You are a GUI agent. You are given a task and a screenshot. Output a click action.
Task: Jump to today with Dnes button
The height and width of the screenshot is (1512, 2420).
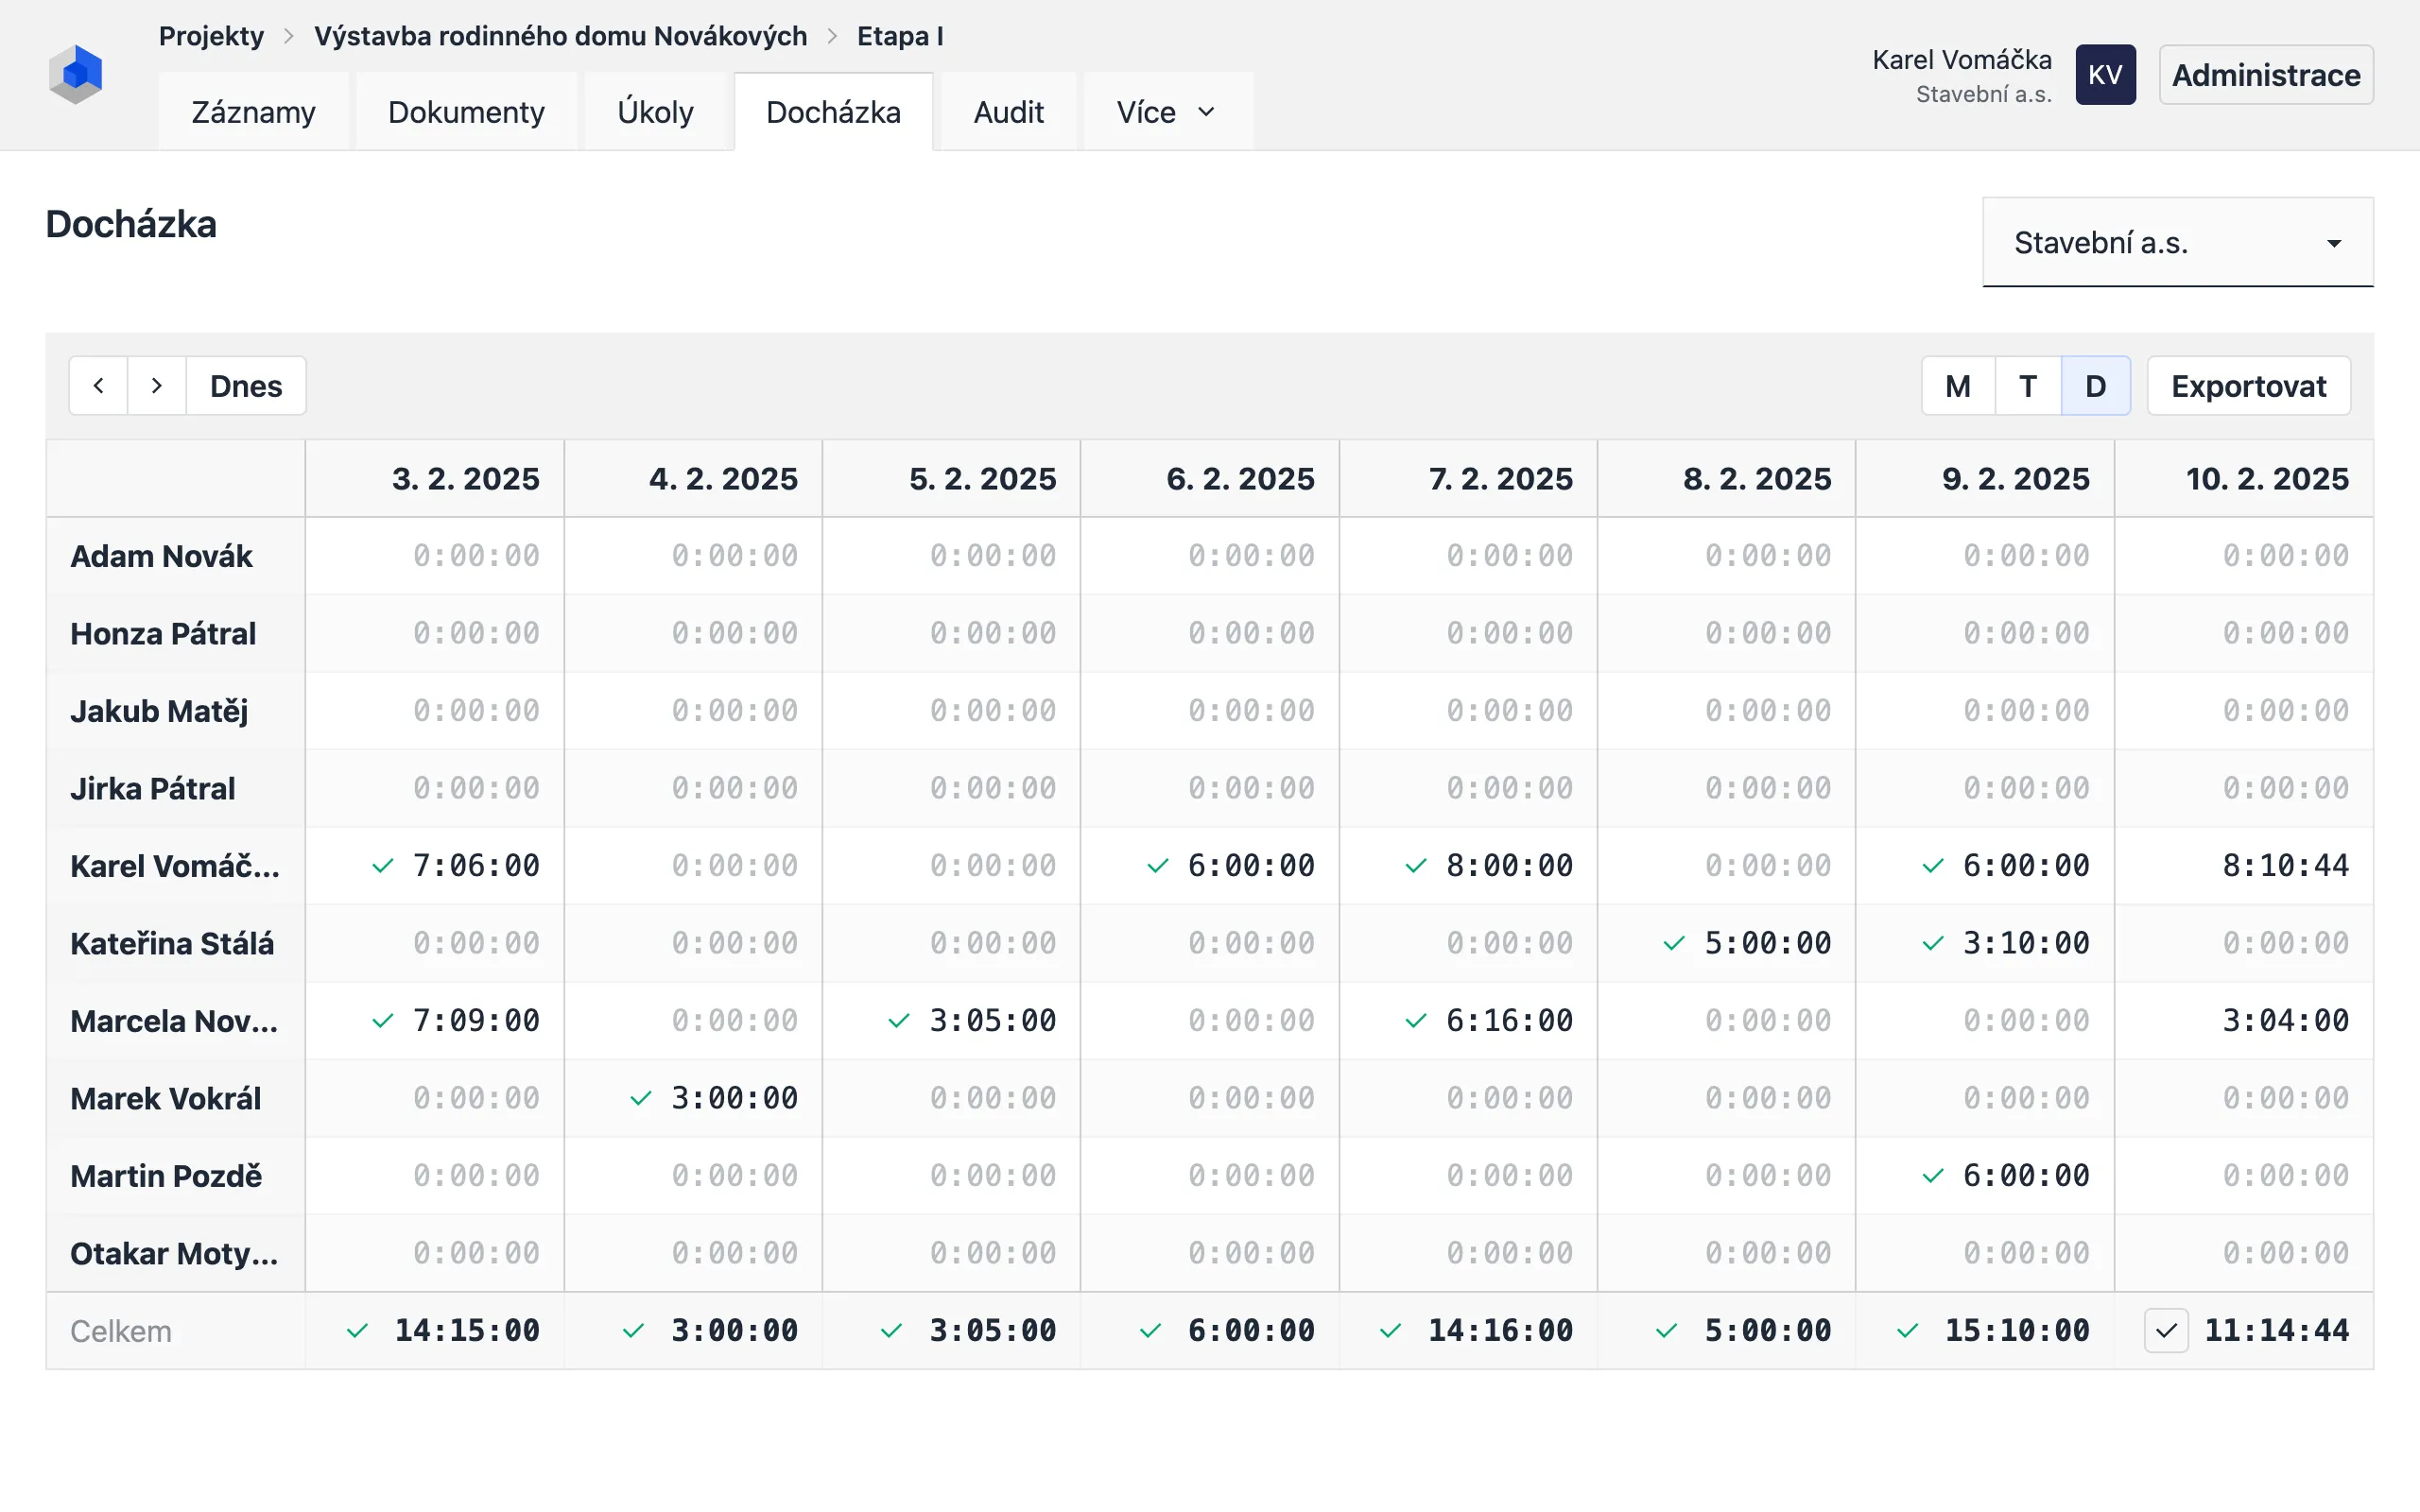(246, 386)
